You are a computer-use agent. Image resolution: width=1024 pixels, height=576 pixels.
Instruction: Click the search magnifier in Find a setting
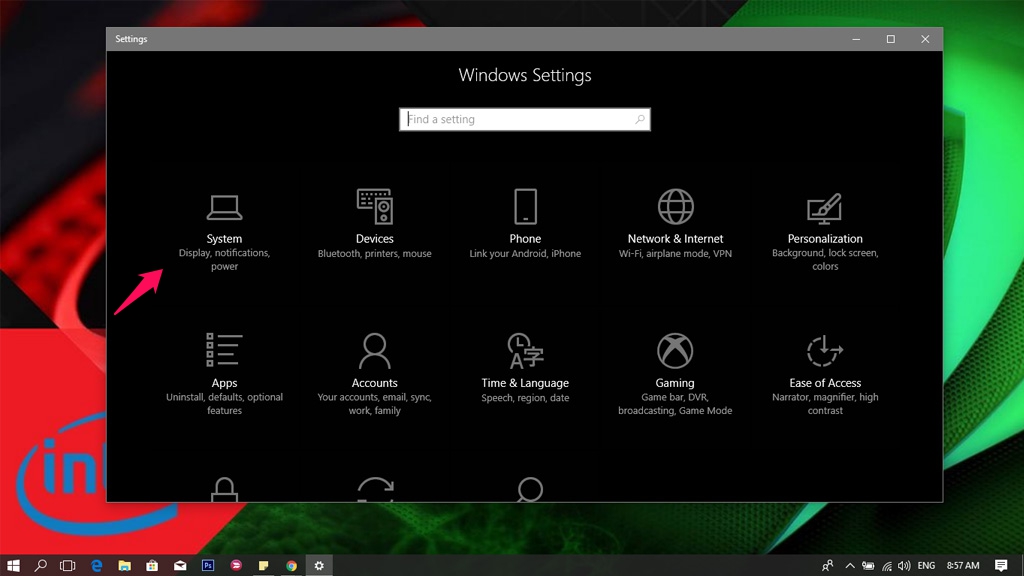[640, 119]
